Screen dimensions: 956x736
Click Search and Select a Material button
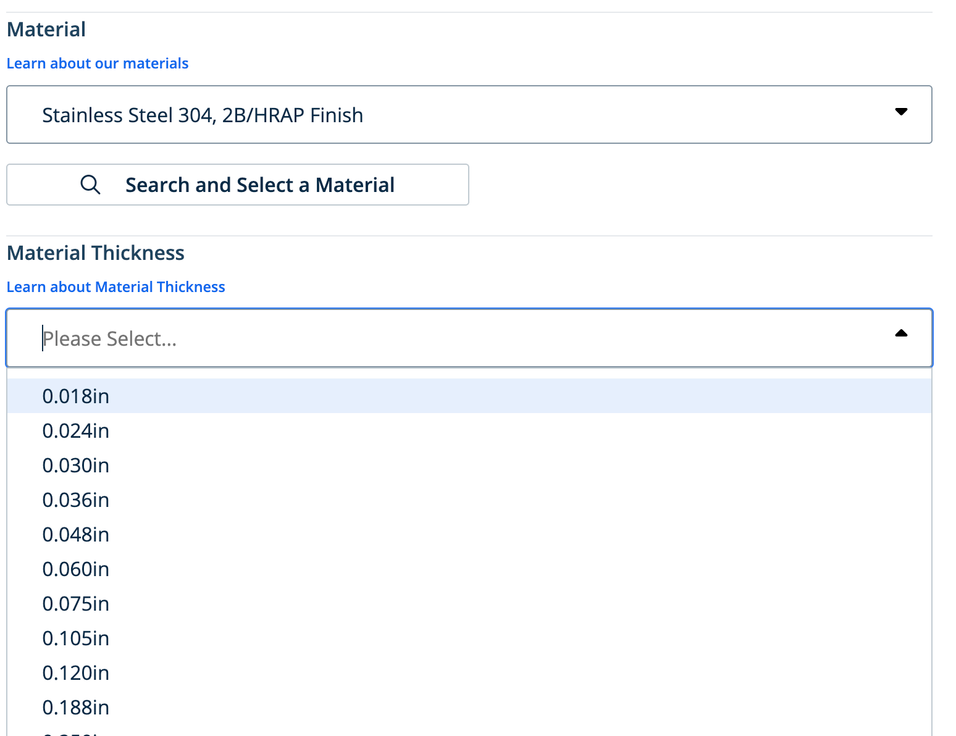(238, 185)
